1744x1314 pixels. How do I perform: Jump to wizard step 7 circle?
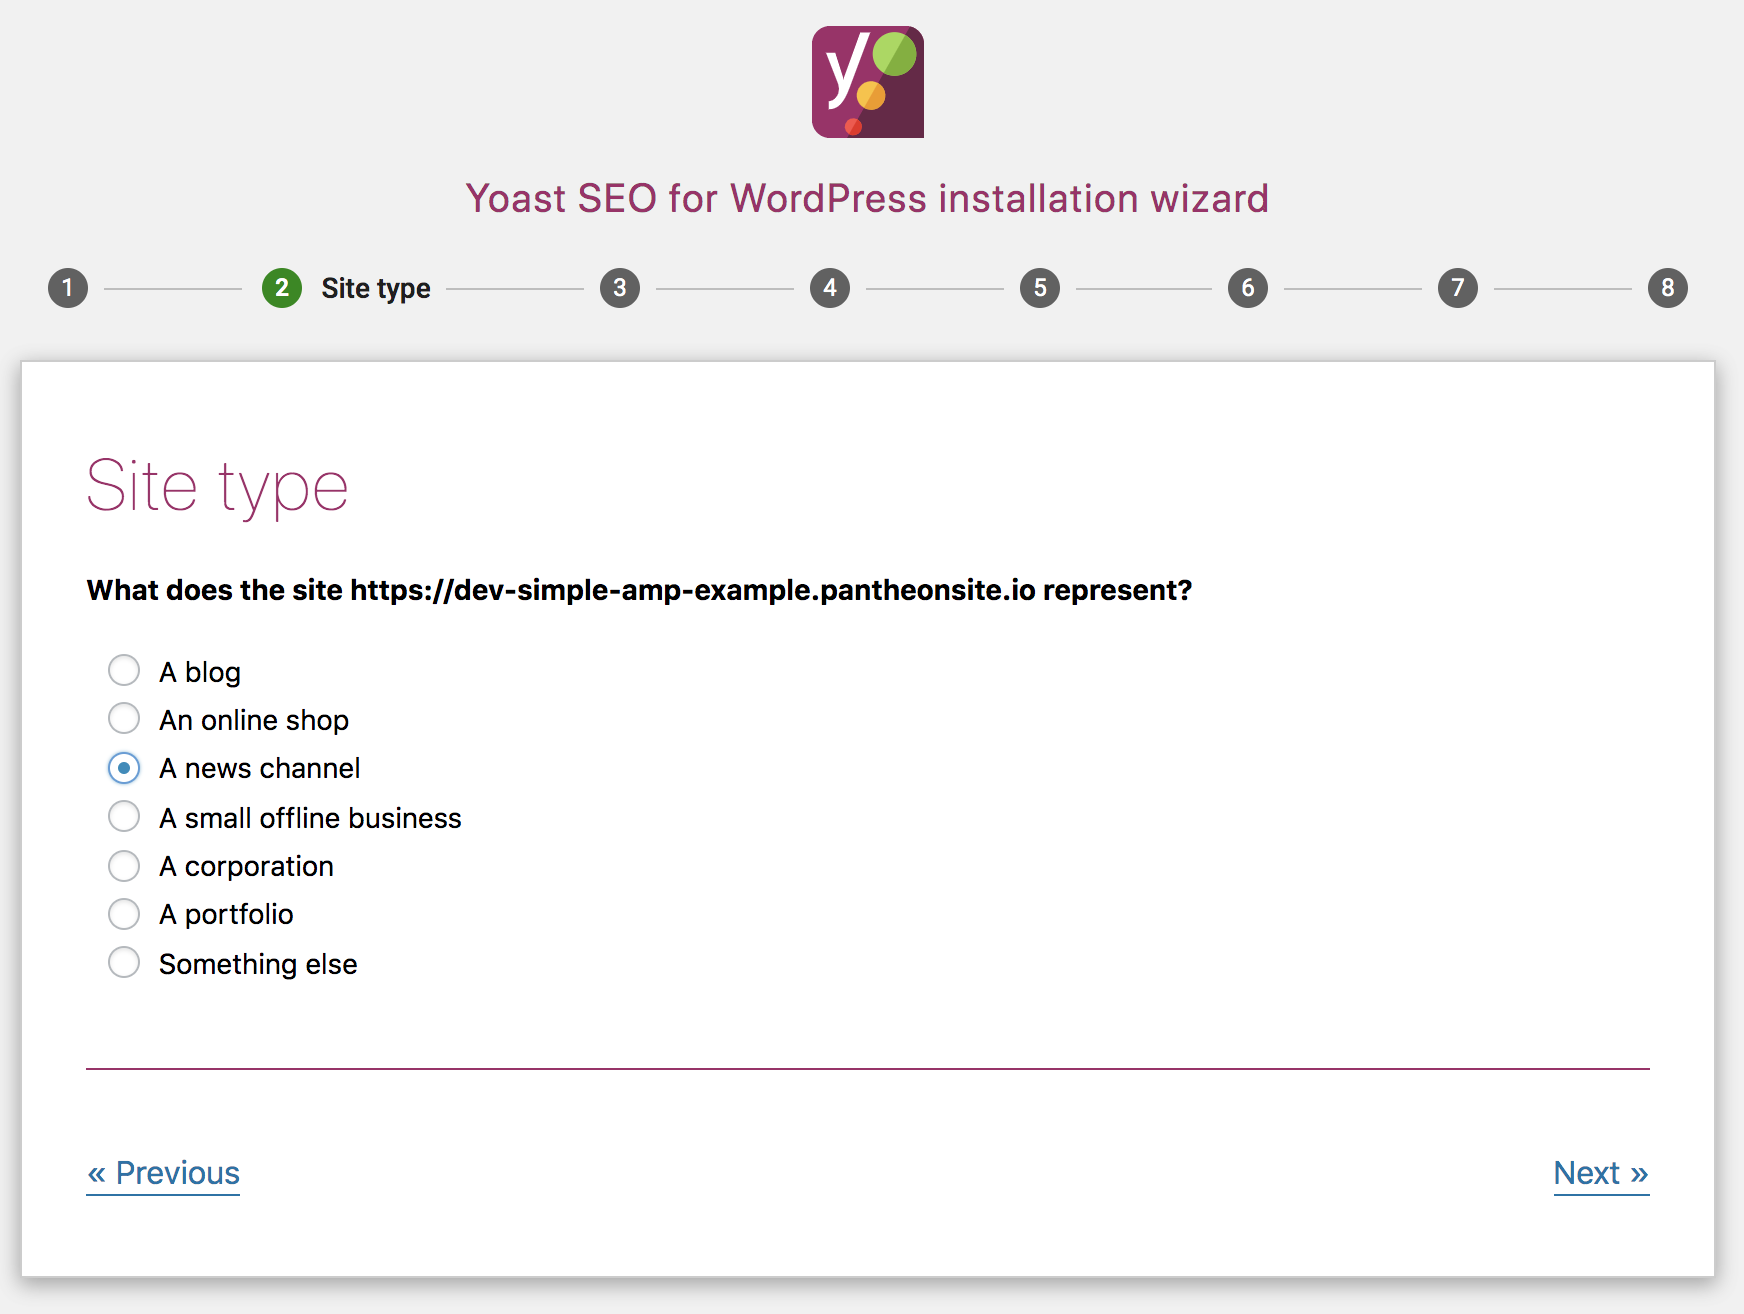[x=1458, y=288]
